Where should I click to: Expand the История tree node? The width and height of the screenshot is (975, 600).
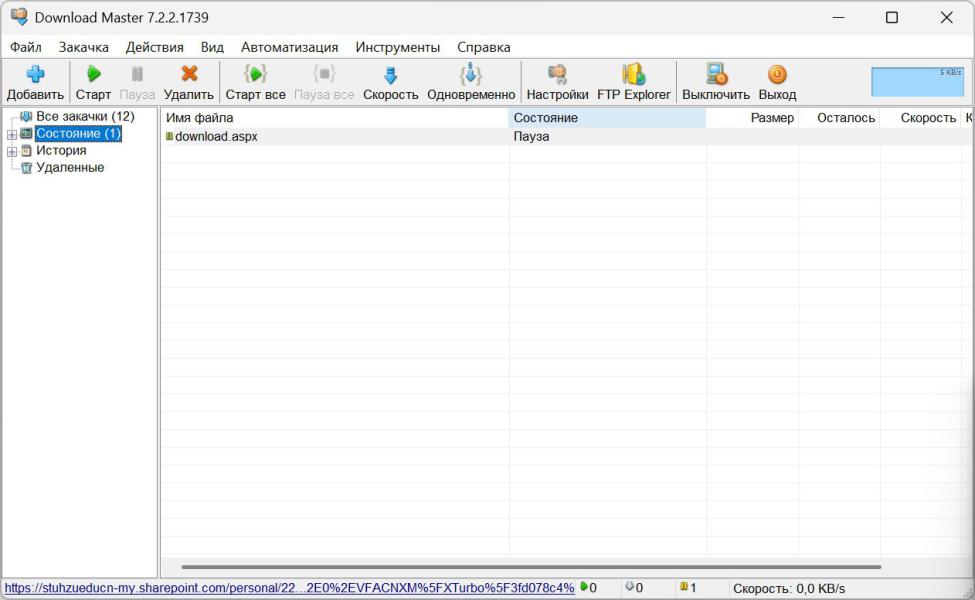[12, 151]
